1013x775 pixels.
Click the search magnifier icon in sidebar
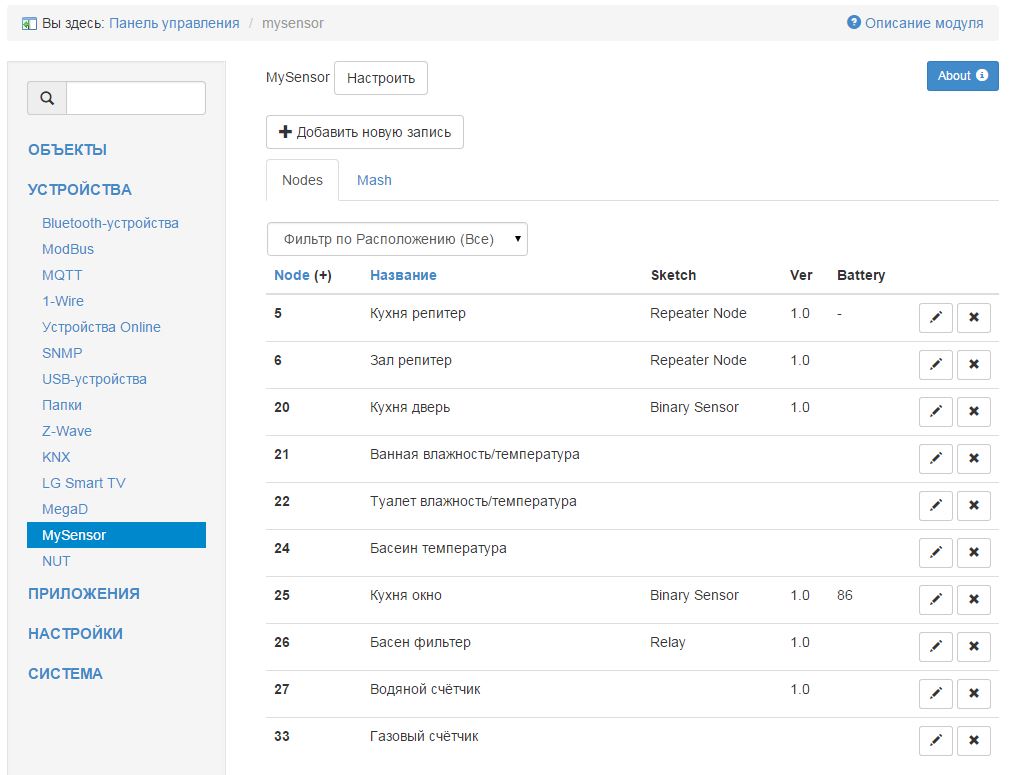[x=47, y=98]
